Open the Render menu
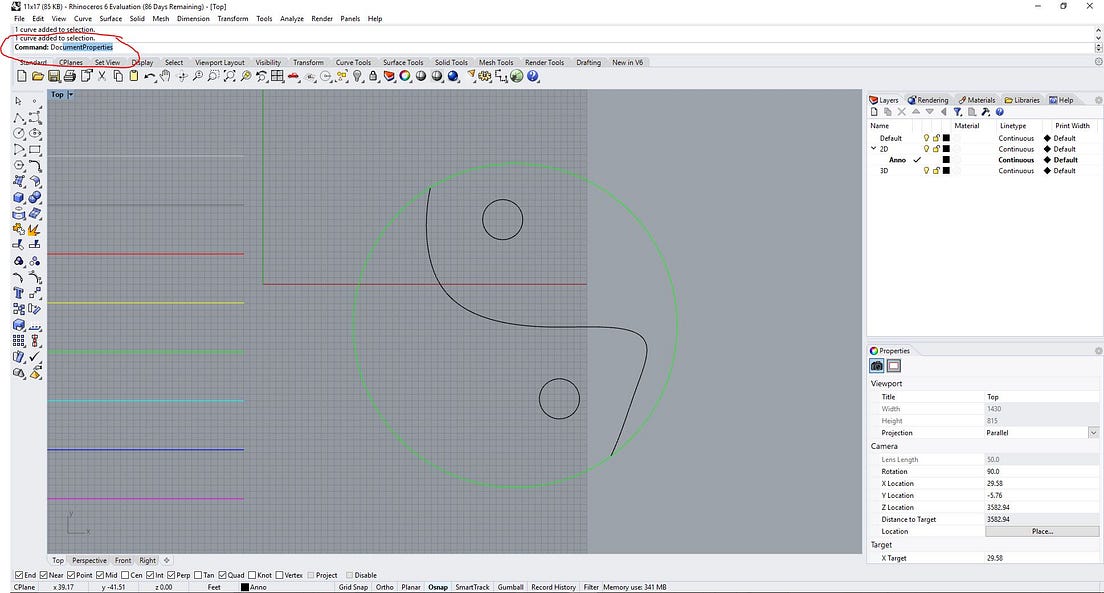This screenshot has height=593, width=1104. (x=320, y=18)
